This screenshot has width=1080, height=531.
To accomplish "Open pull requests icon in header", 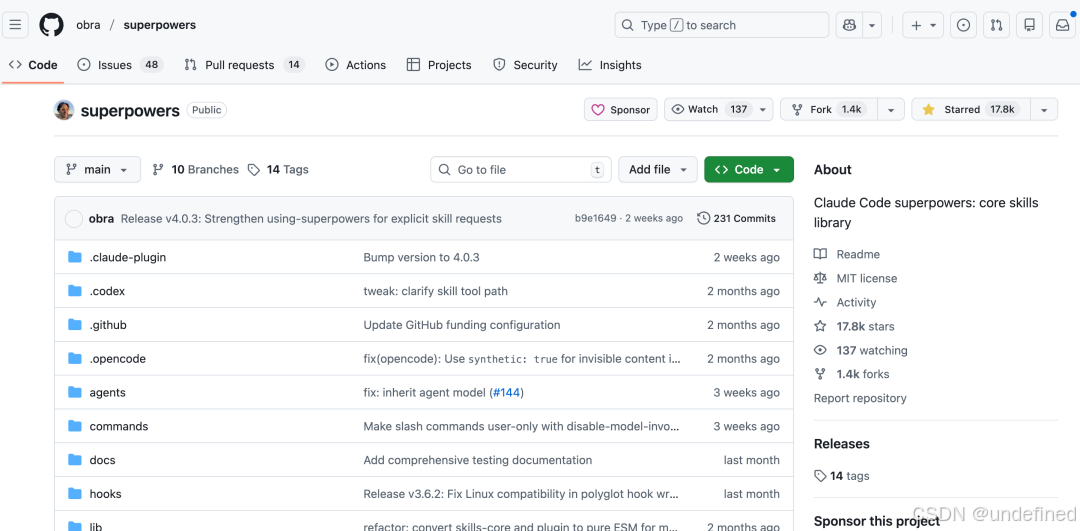I will coord(997,25).
